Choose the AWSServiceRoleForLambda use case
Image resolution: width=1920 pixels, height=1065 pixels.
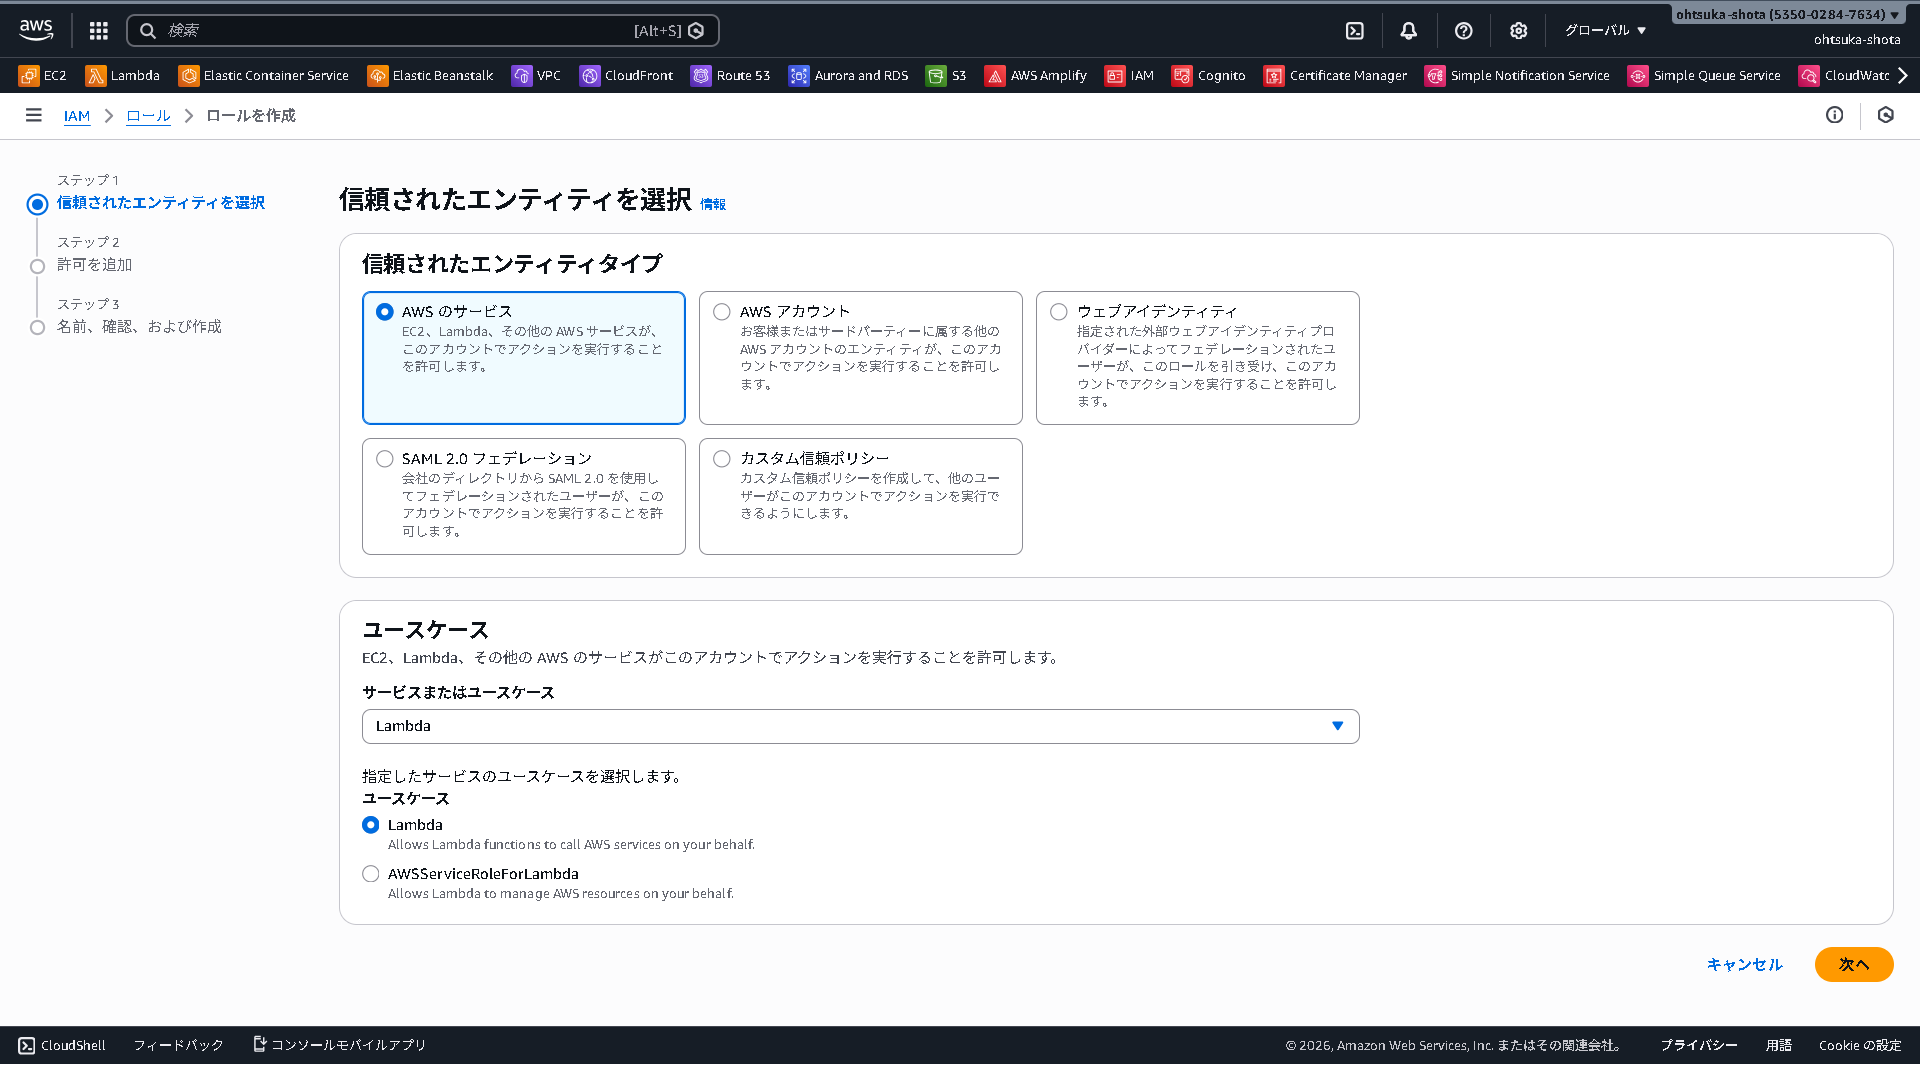[370, 873]
